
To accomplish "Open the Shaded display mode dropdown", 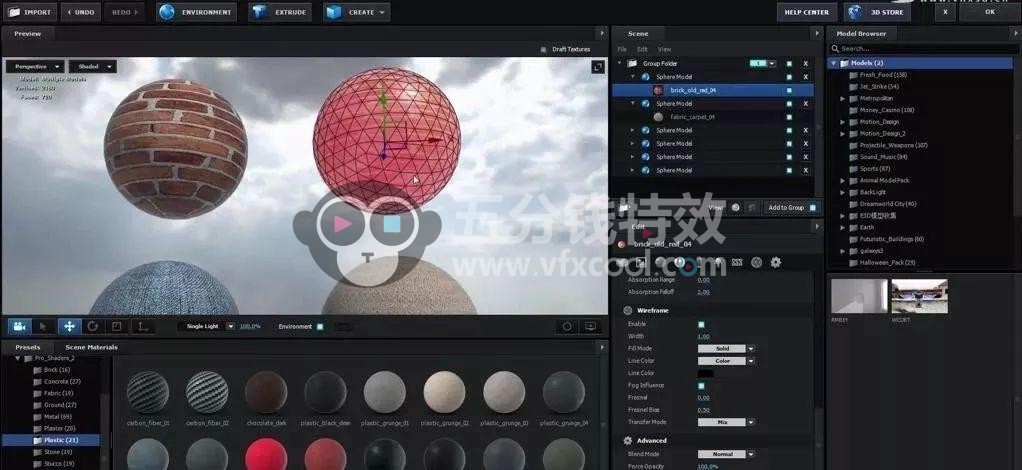I will click(93, 66).
